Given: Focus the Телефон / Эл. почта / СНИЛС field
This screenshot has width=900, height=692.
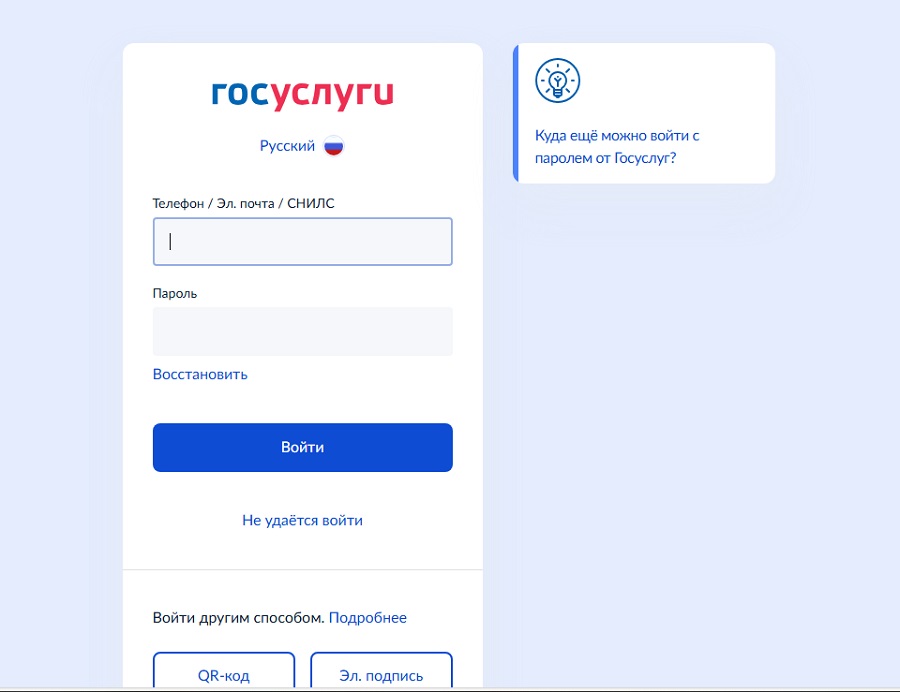Looking at the screenshot, I should [302, 242].
